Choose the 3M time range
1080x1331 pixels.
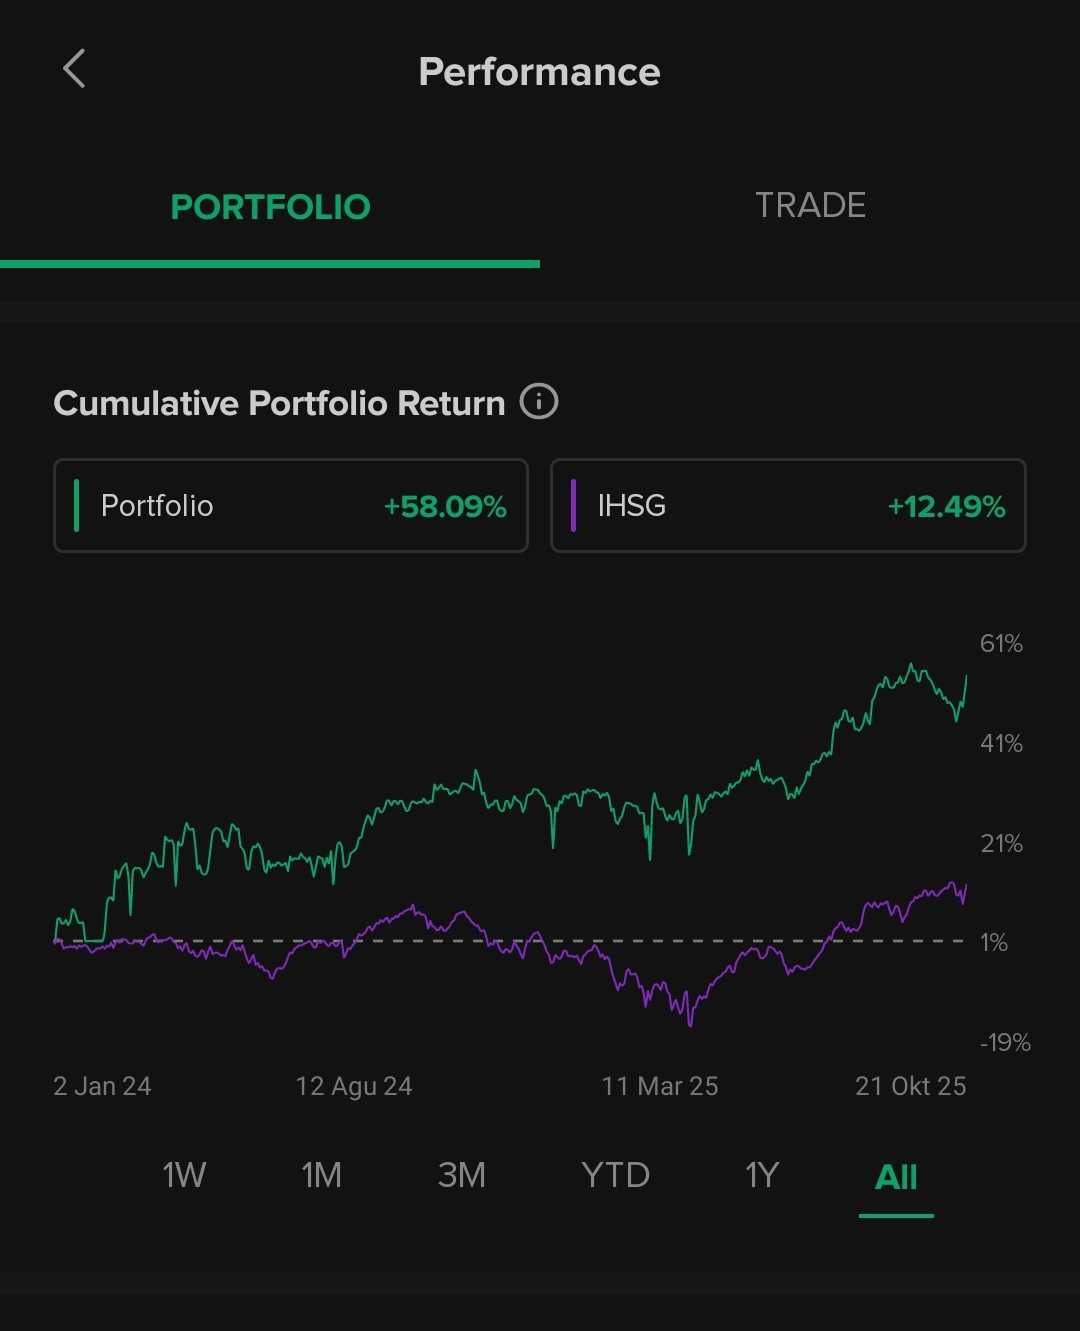coord(461,1175)
